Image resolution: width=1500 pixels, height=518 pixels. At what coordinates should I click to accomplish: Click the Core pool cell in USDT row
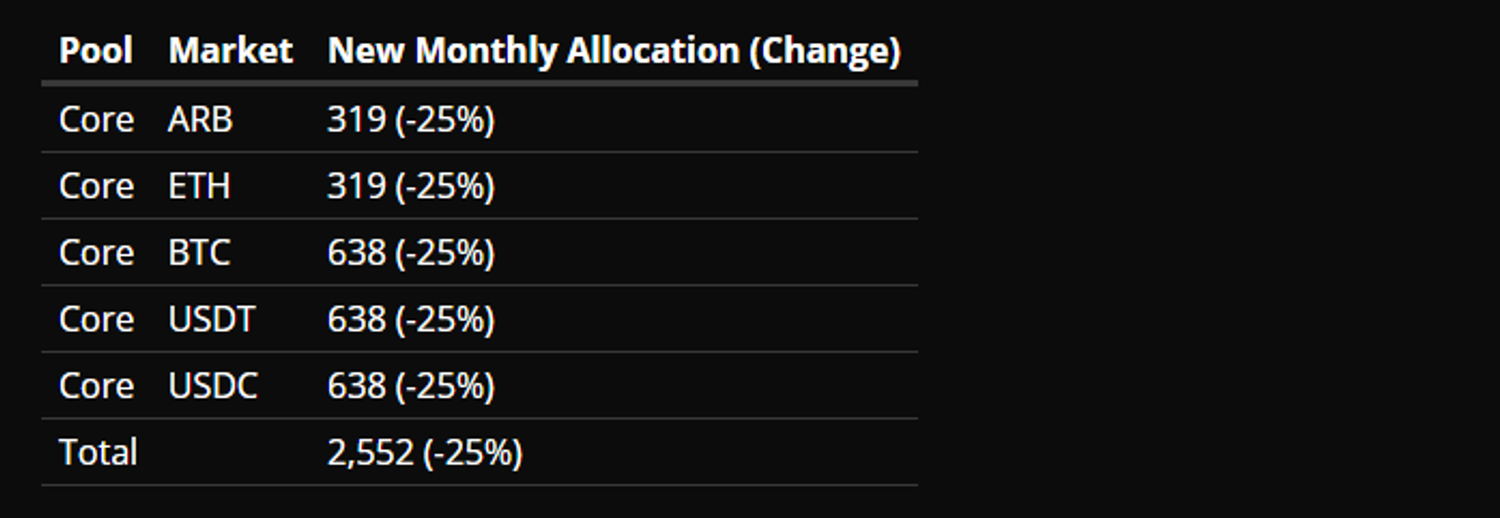(96, 319)
